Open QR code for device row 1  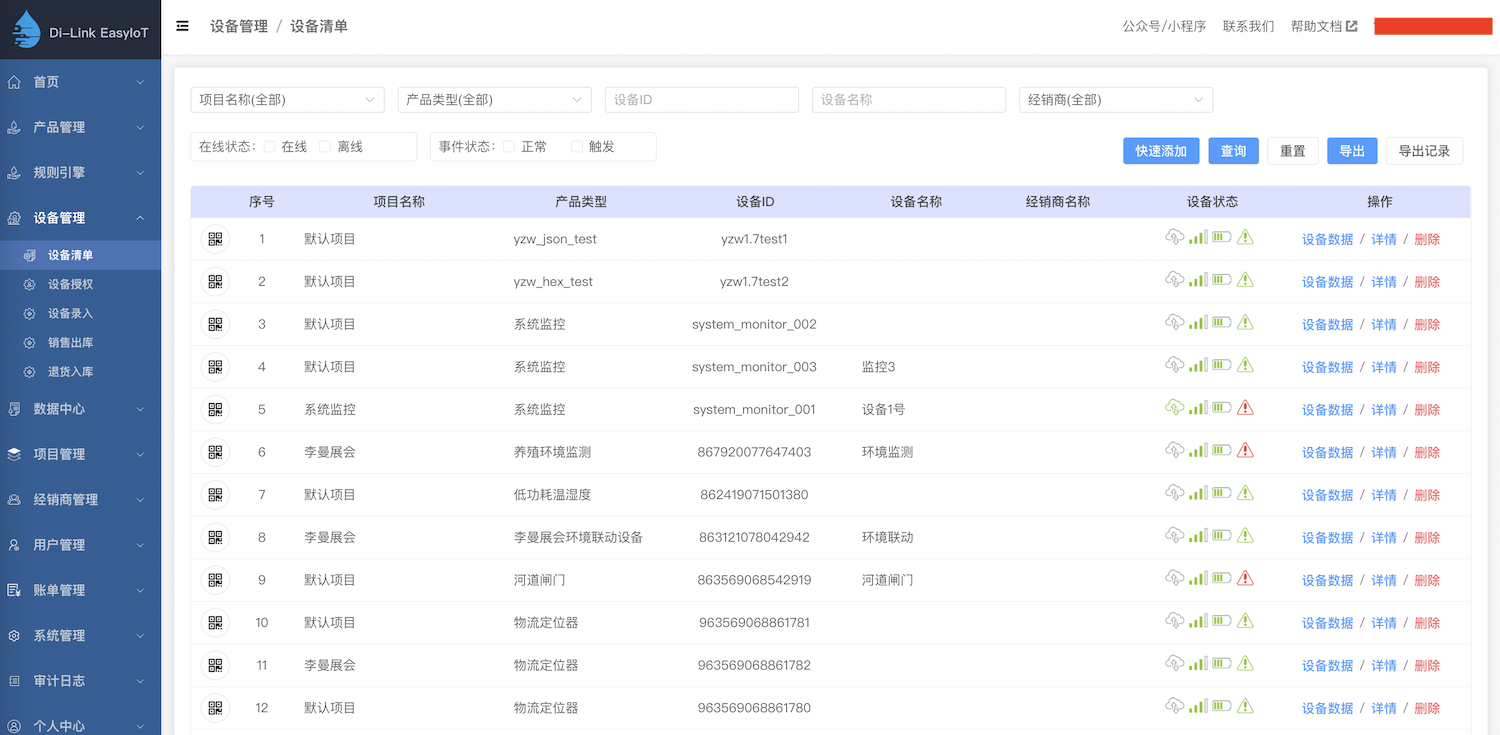click(215, 239)
